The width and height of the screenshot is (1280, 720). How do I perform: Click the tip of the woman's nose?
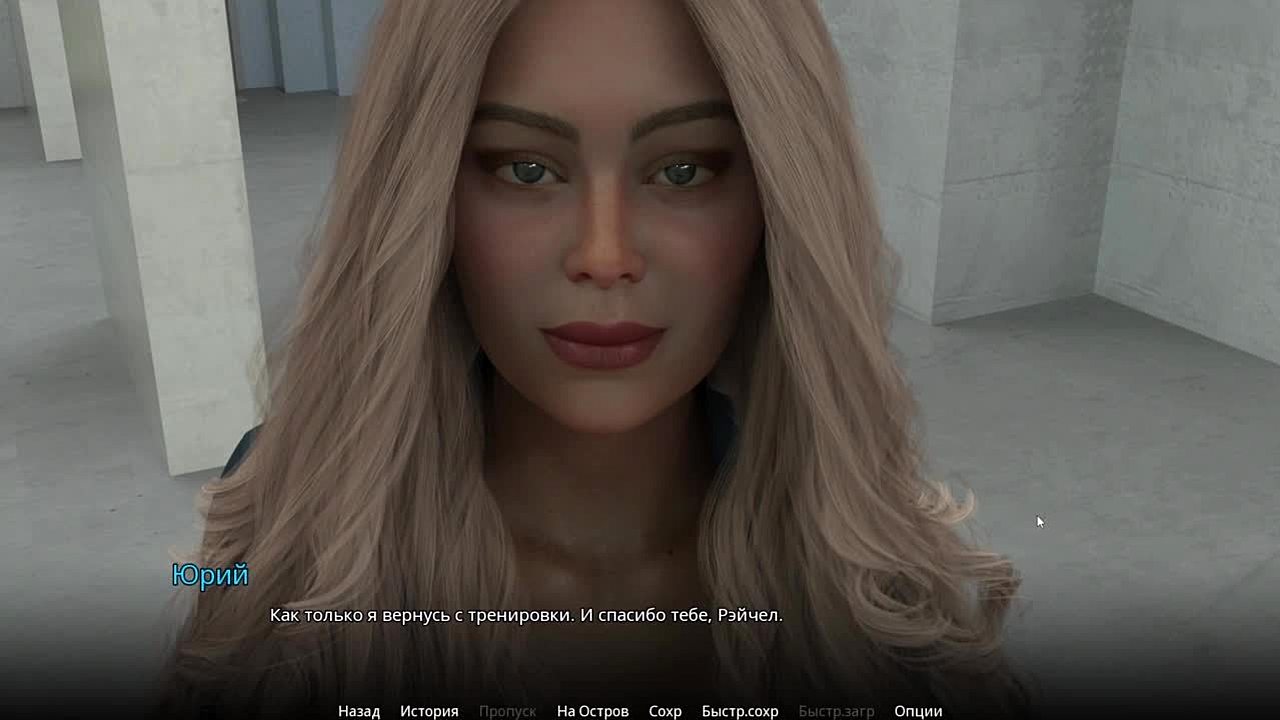point(605,260)
